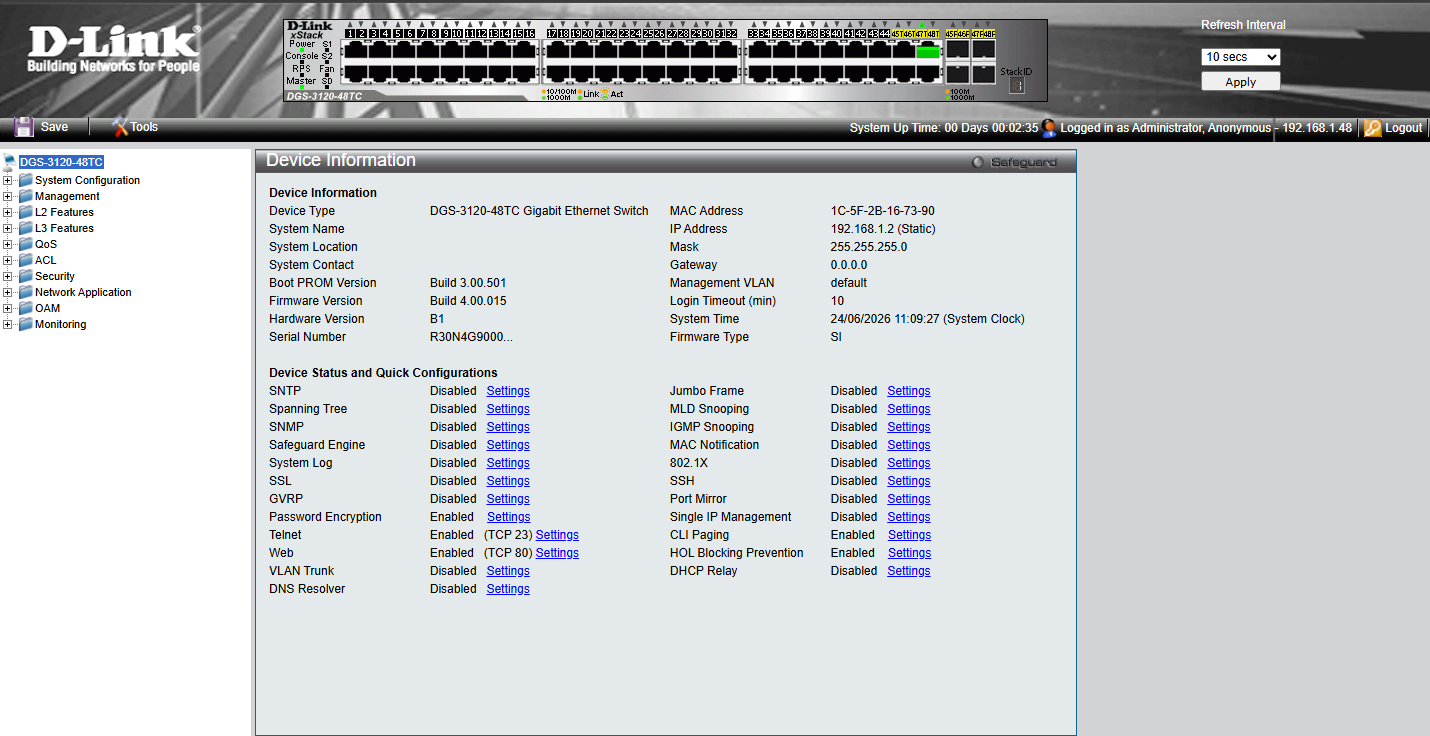
Task: Select the Management tree label
Action: coord(67,196)
